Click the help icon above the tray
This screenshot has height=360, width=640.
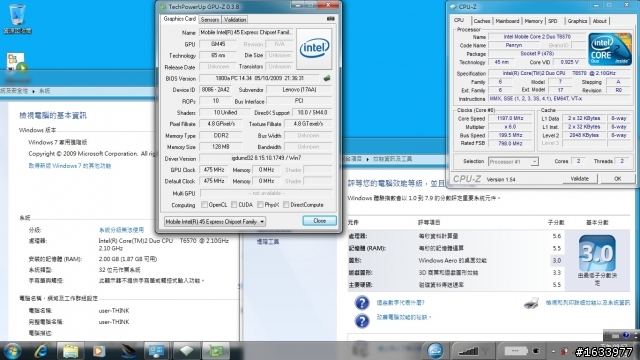pos(626,336)
